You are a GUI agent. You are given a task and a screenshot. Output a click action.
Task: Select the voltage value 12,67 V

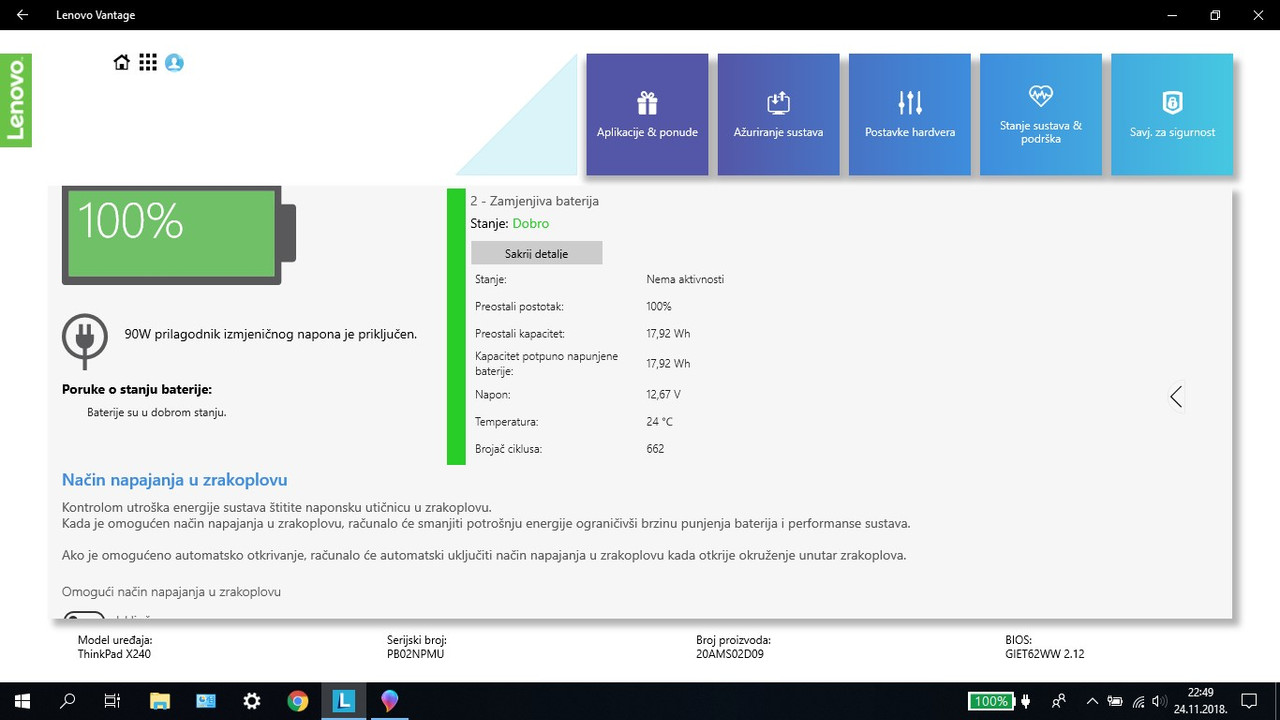(663, 394)
